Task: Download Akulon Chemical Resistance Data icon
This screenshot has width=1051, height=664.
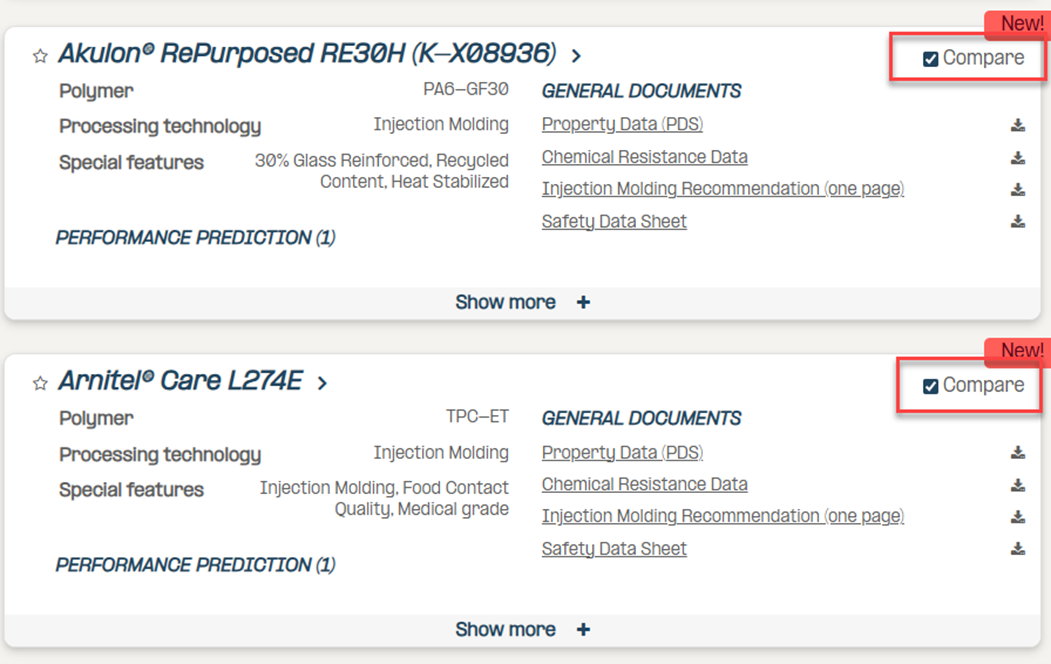Action: pyautogui.click(x=1017, y=158)
